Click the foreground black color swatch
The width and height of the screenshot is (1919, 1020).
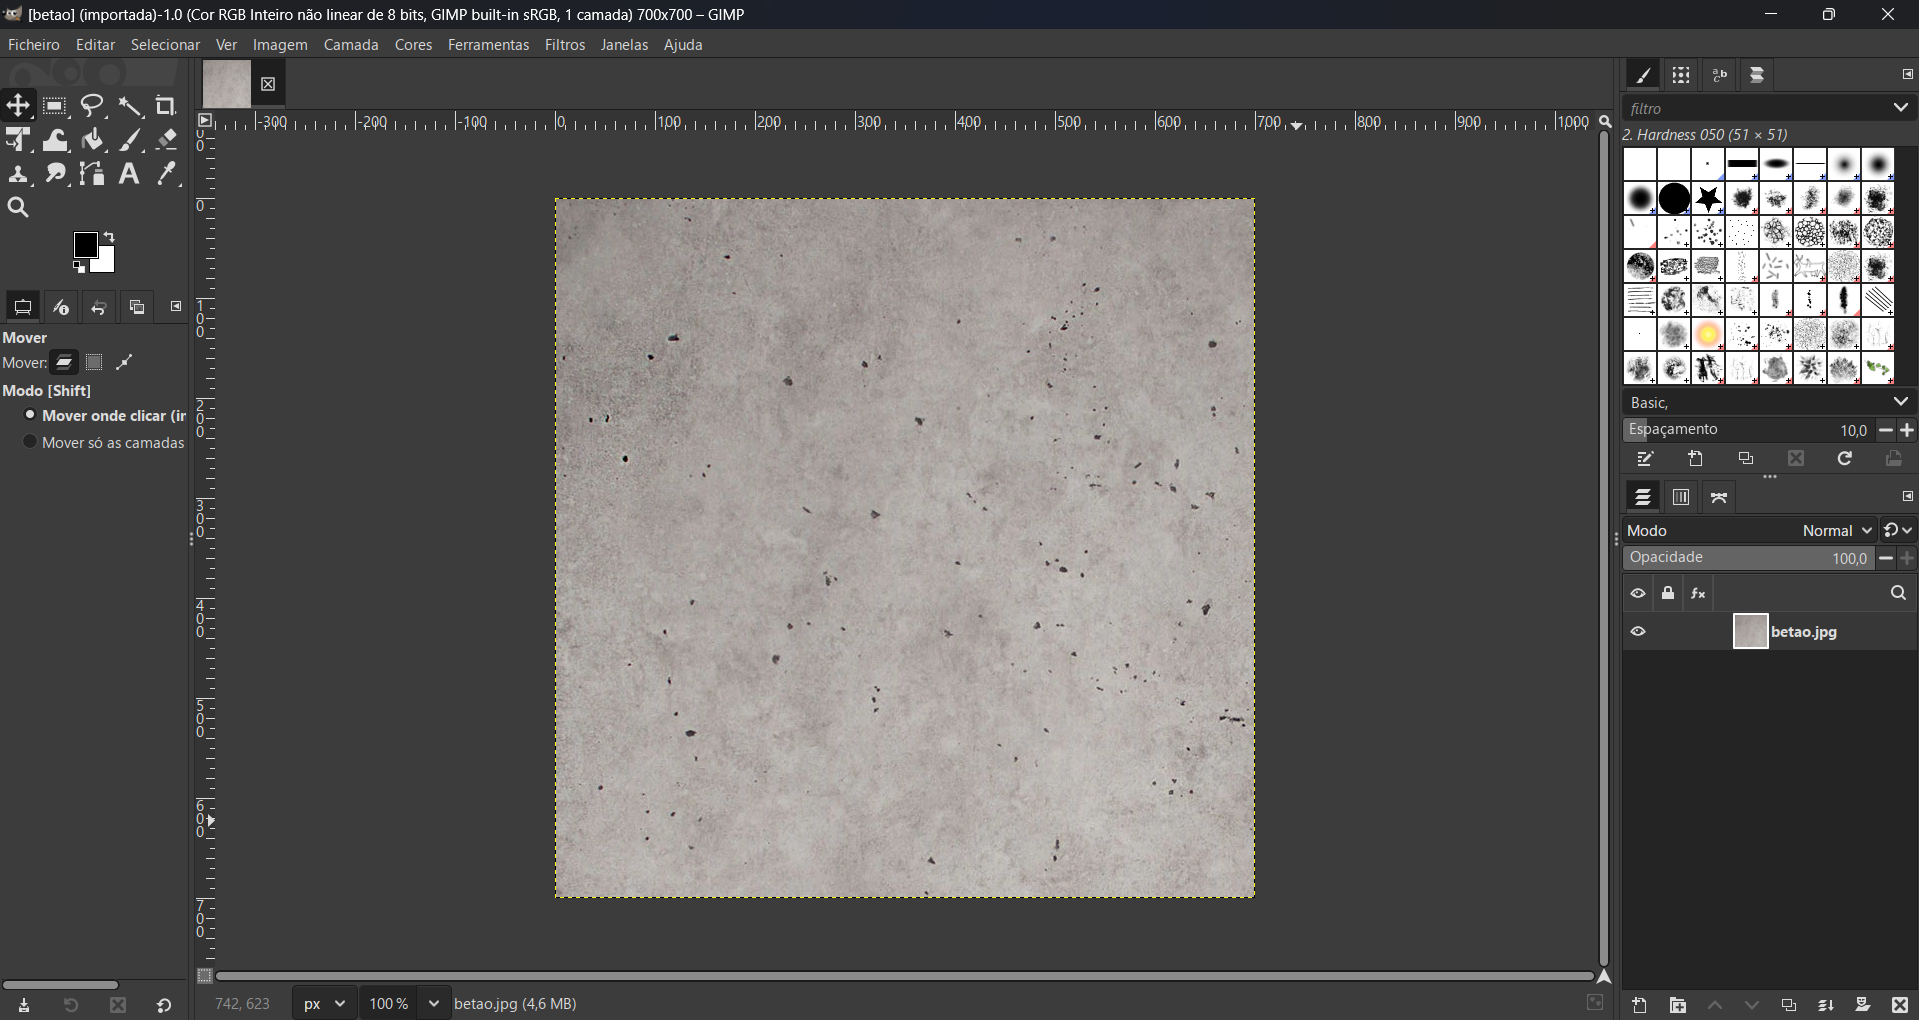click(x=86, y=245)
